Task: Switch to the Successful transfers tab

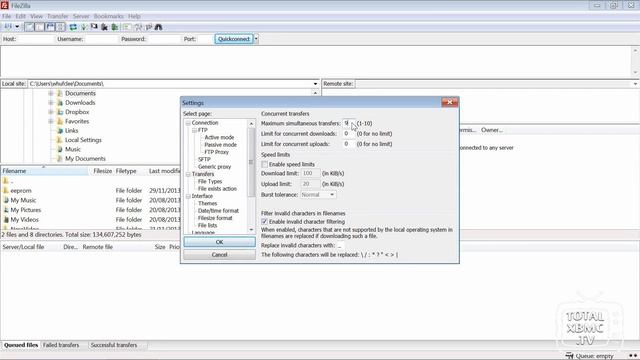Action: click(x=113, y=345)
